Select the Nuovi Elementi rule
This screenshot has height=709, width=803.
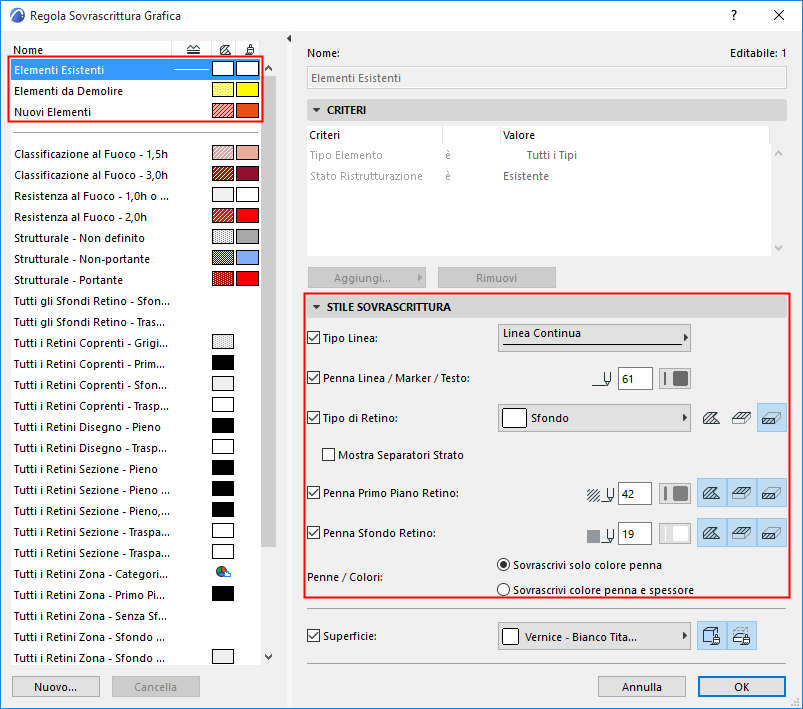[136, 112]
